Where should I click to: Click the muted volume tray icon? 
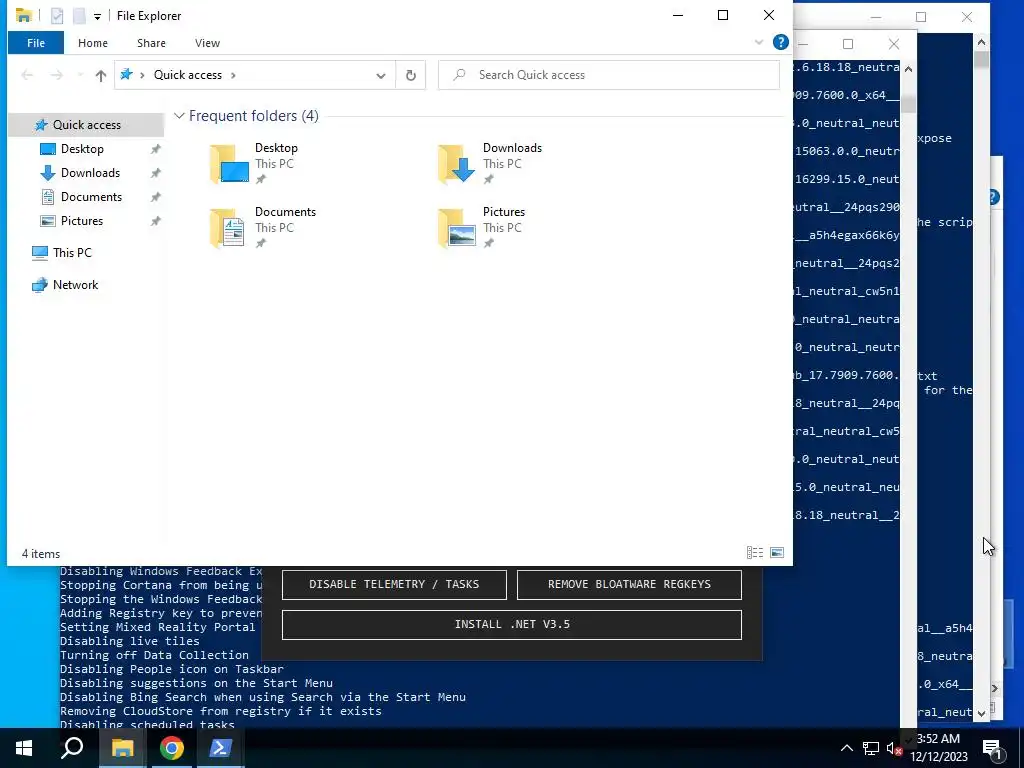coord(894,749)
